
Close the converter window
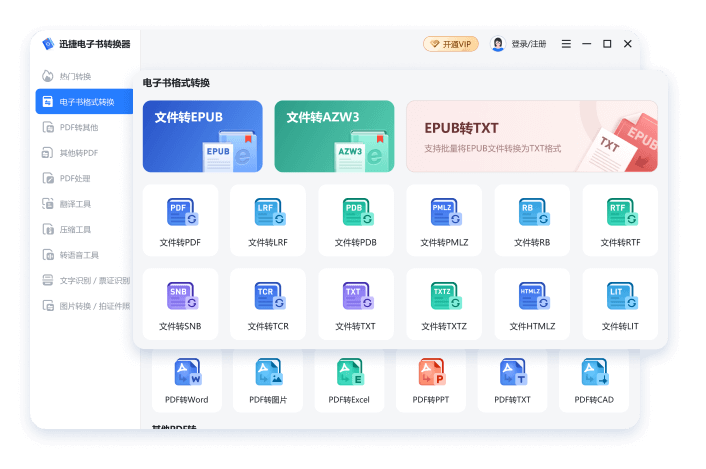coord(628,44)
